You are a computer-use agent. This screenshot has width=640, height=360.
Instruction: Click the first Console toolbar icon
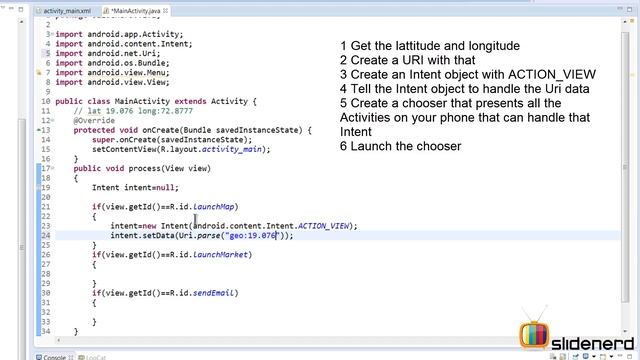tap(553, 357)
